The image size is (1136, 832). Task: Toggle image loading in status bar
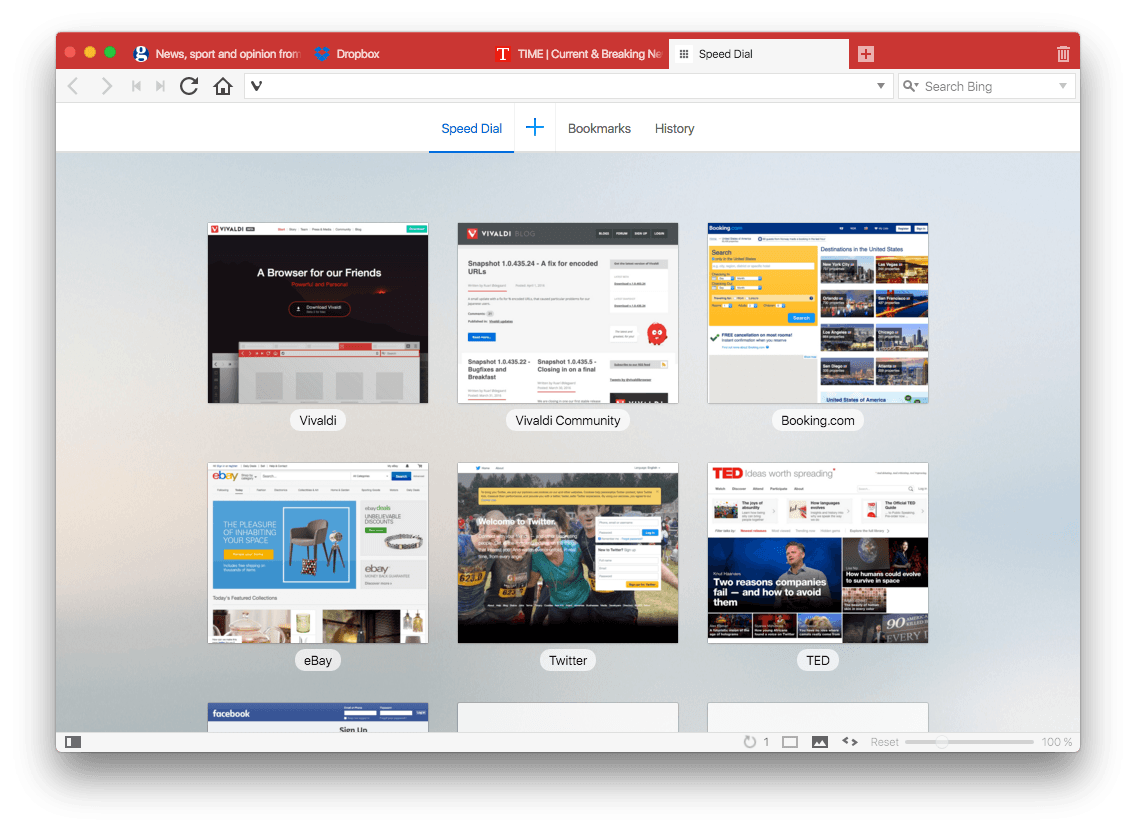tap(819, 742)
